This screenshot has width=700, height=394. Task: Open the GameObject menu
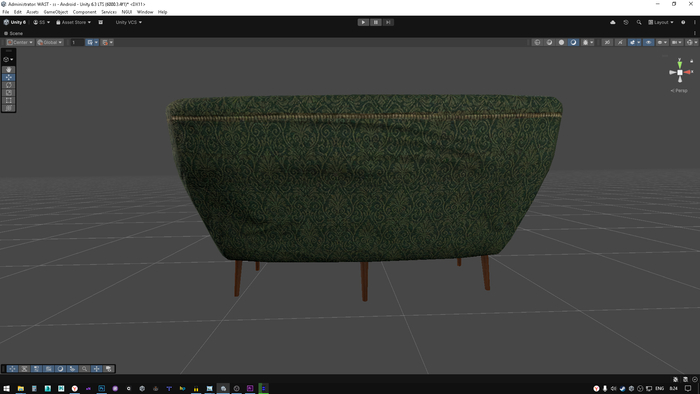click(x=56, y=12)
